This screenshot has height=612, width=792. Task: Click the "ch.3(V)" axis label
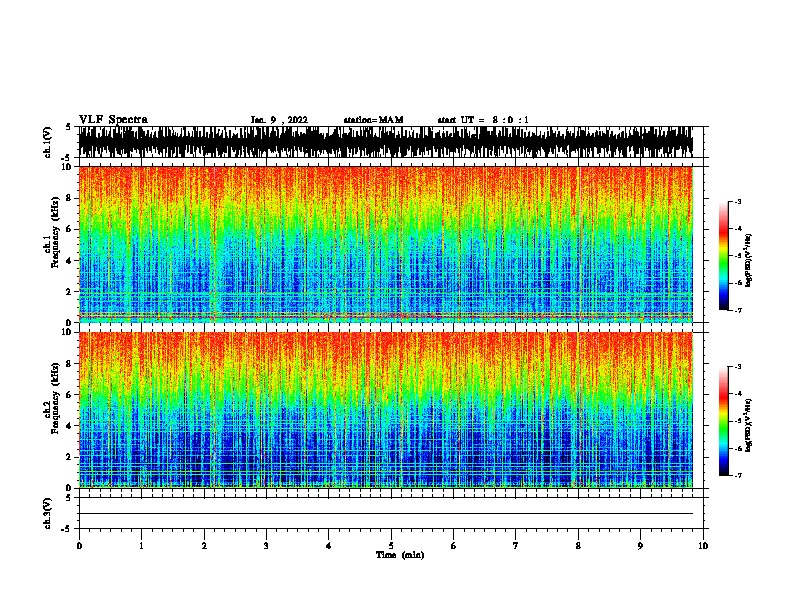(47, 513)
